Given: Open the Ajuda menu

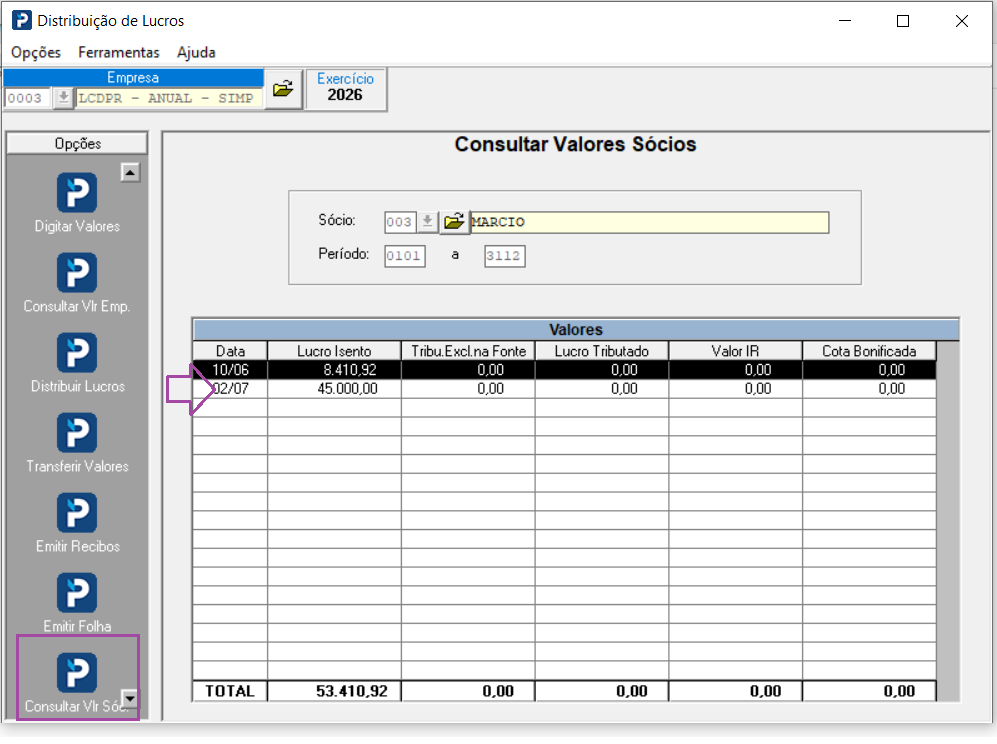Looking at the screenshot, I should point(196,52).
